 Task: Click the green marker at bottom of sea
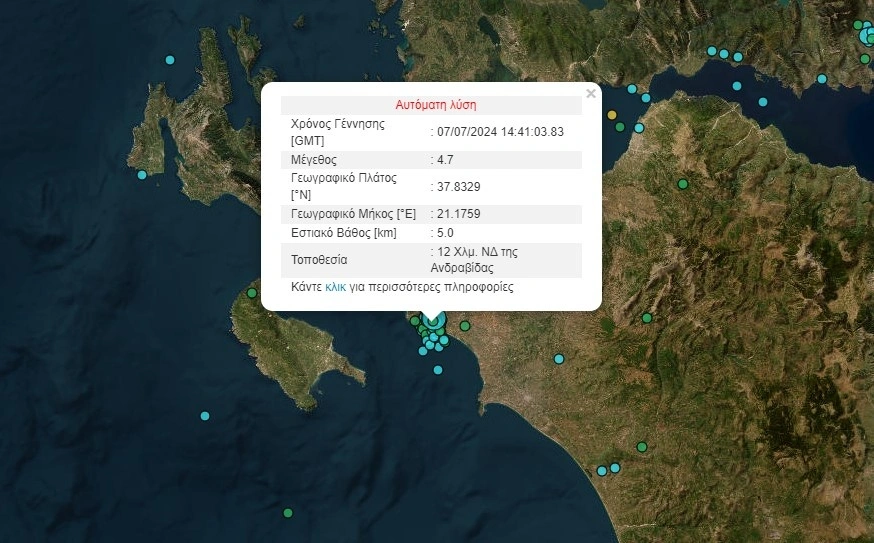pos(288,513)
